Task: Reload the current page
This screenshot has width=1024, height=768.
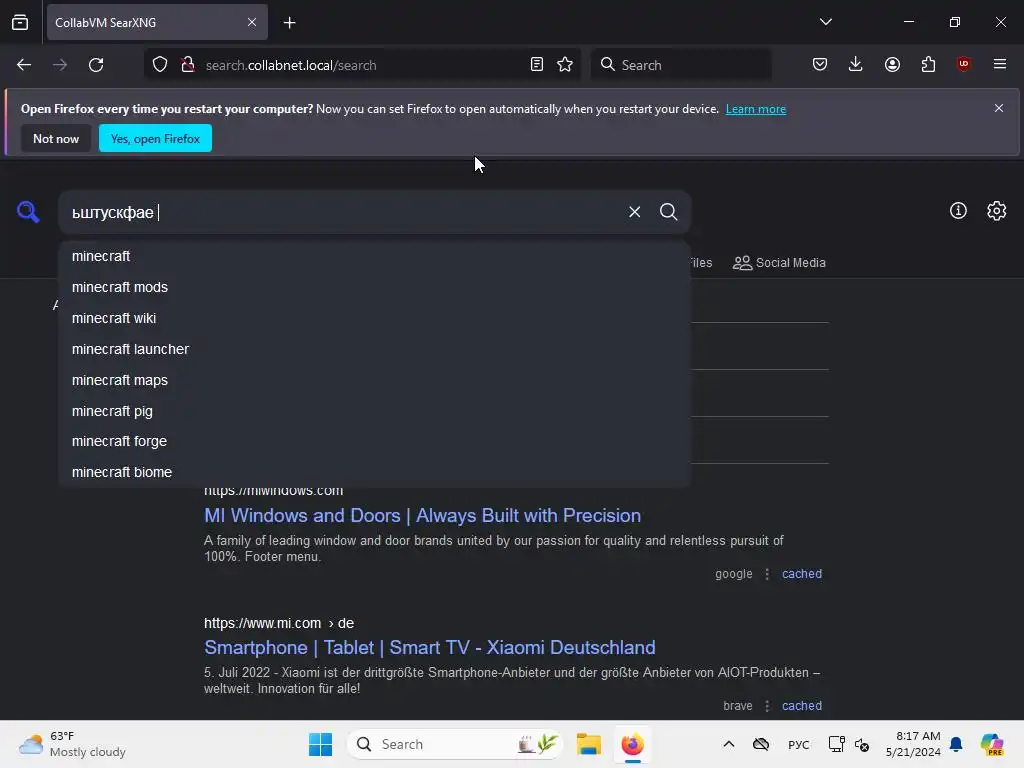Action: point(96,65)
